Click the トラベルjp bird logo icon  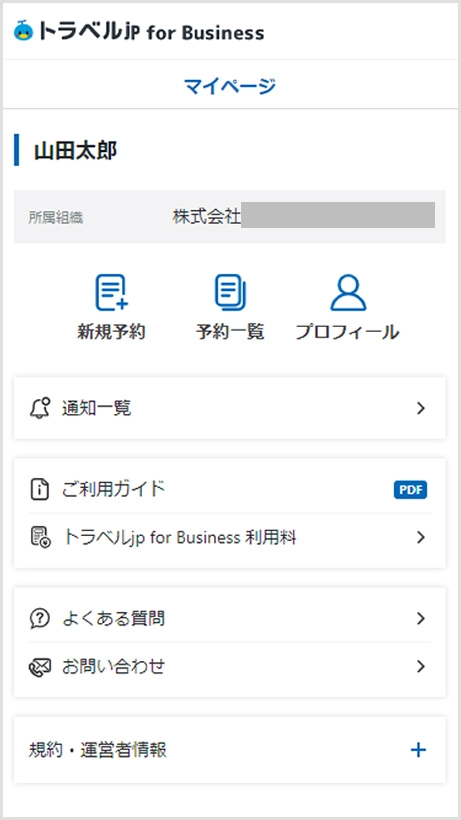(24, 31)
